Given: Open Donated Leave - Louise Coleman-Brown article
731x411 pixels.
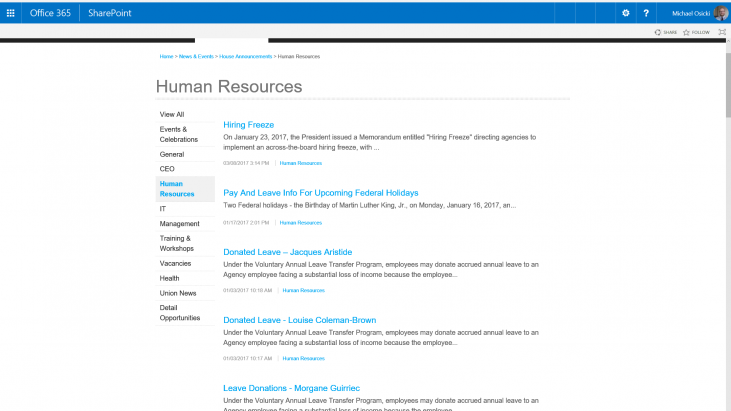Looking at the screenshot, I should (299, 320).
